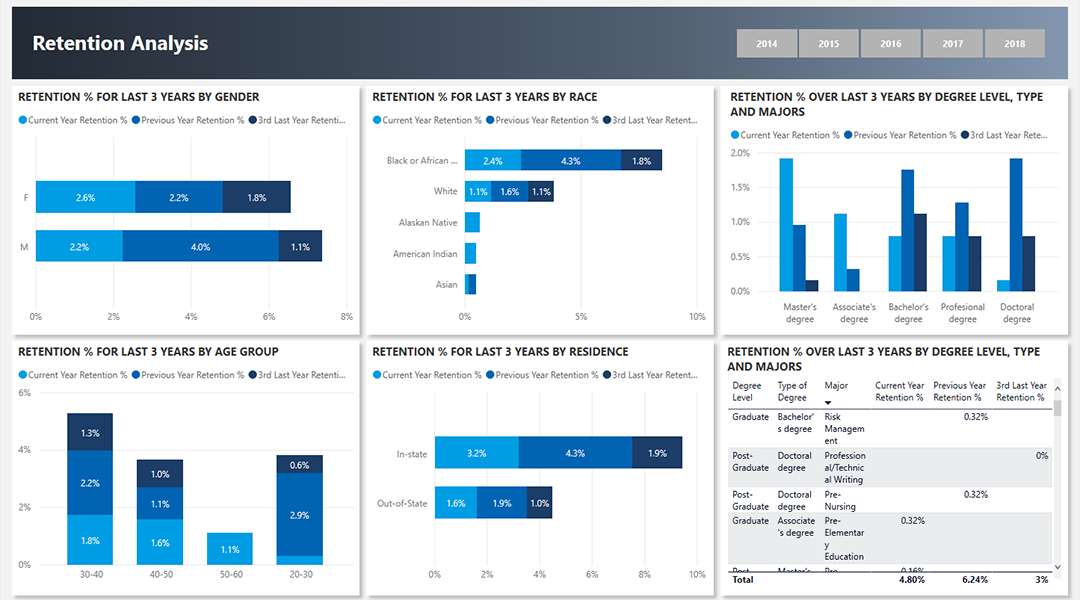1080x600 pixels.
Task: Select the White 1.6% bar segment
Action: click(x=510, y=192)
